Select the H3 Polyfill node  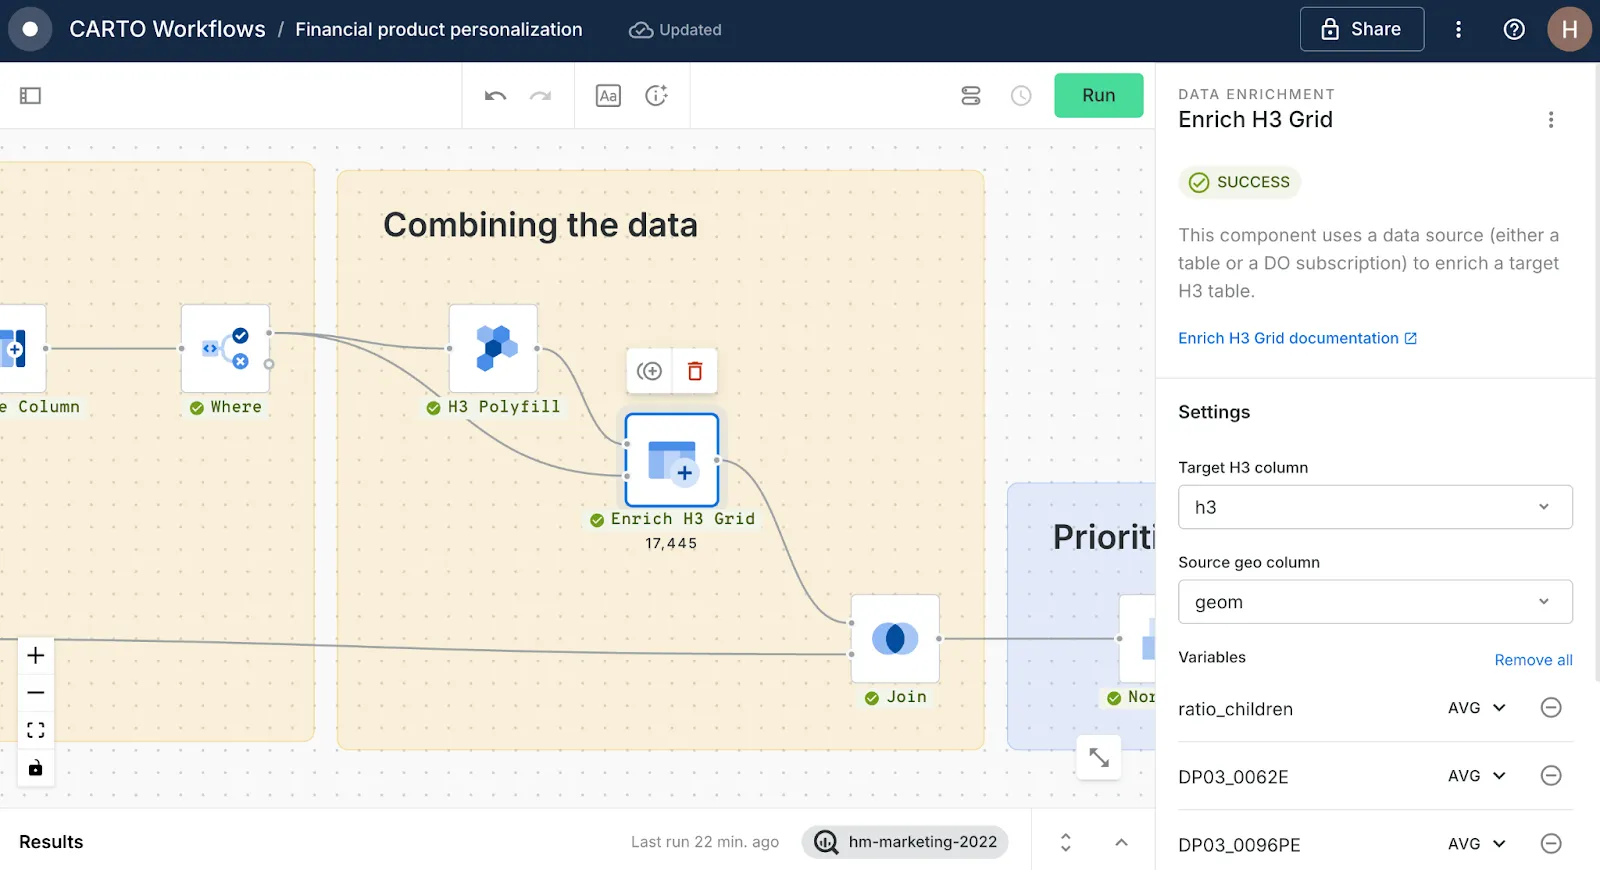[493, 349]
